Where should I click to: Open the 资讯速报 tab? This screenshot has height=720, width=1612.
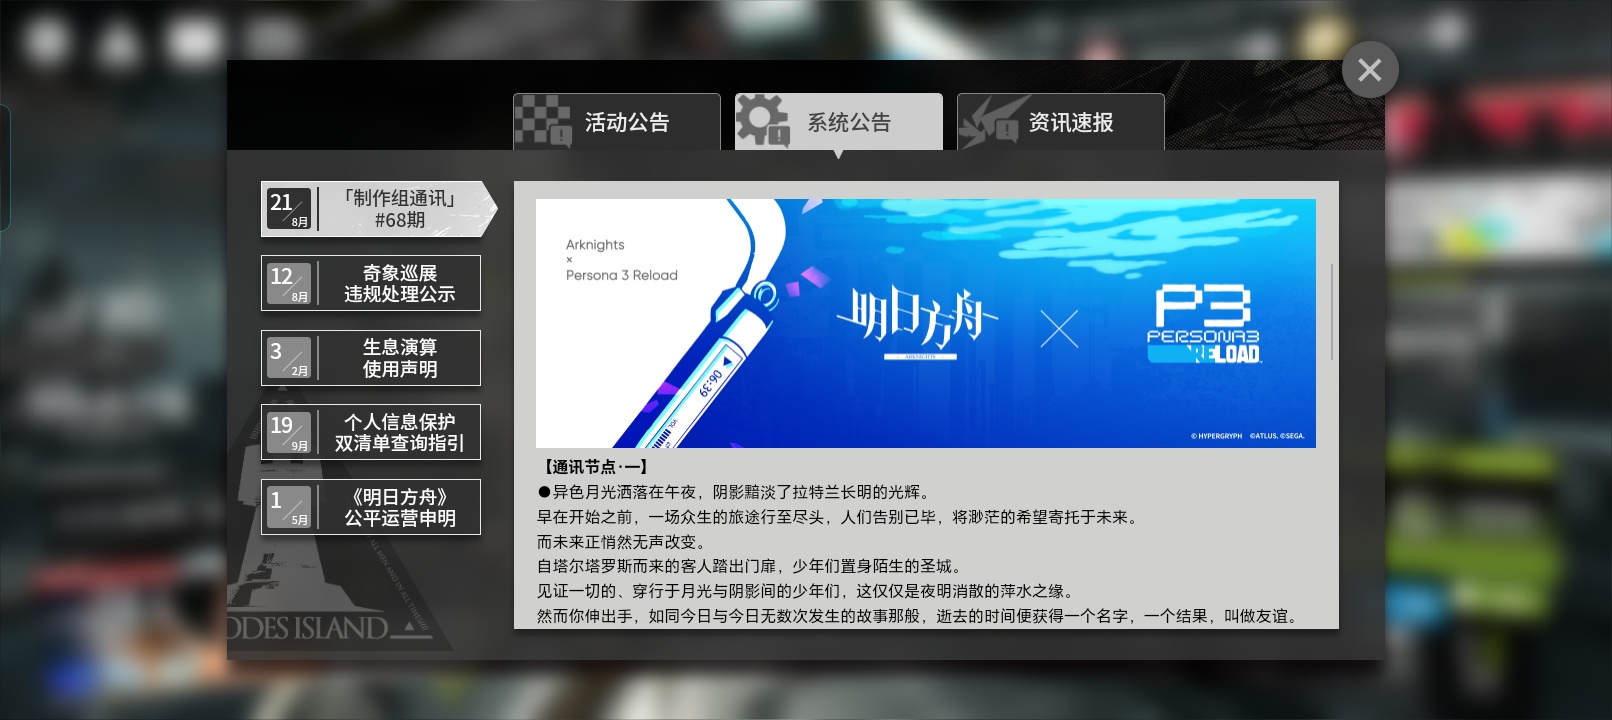coord(1061,122)
